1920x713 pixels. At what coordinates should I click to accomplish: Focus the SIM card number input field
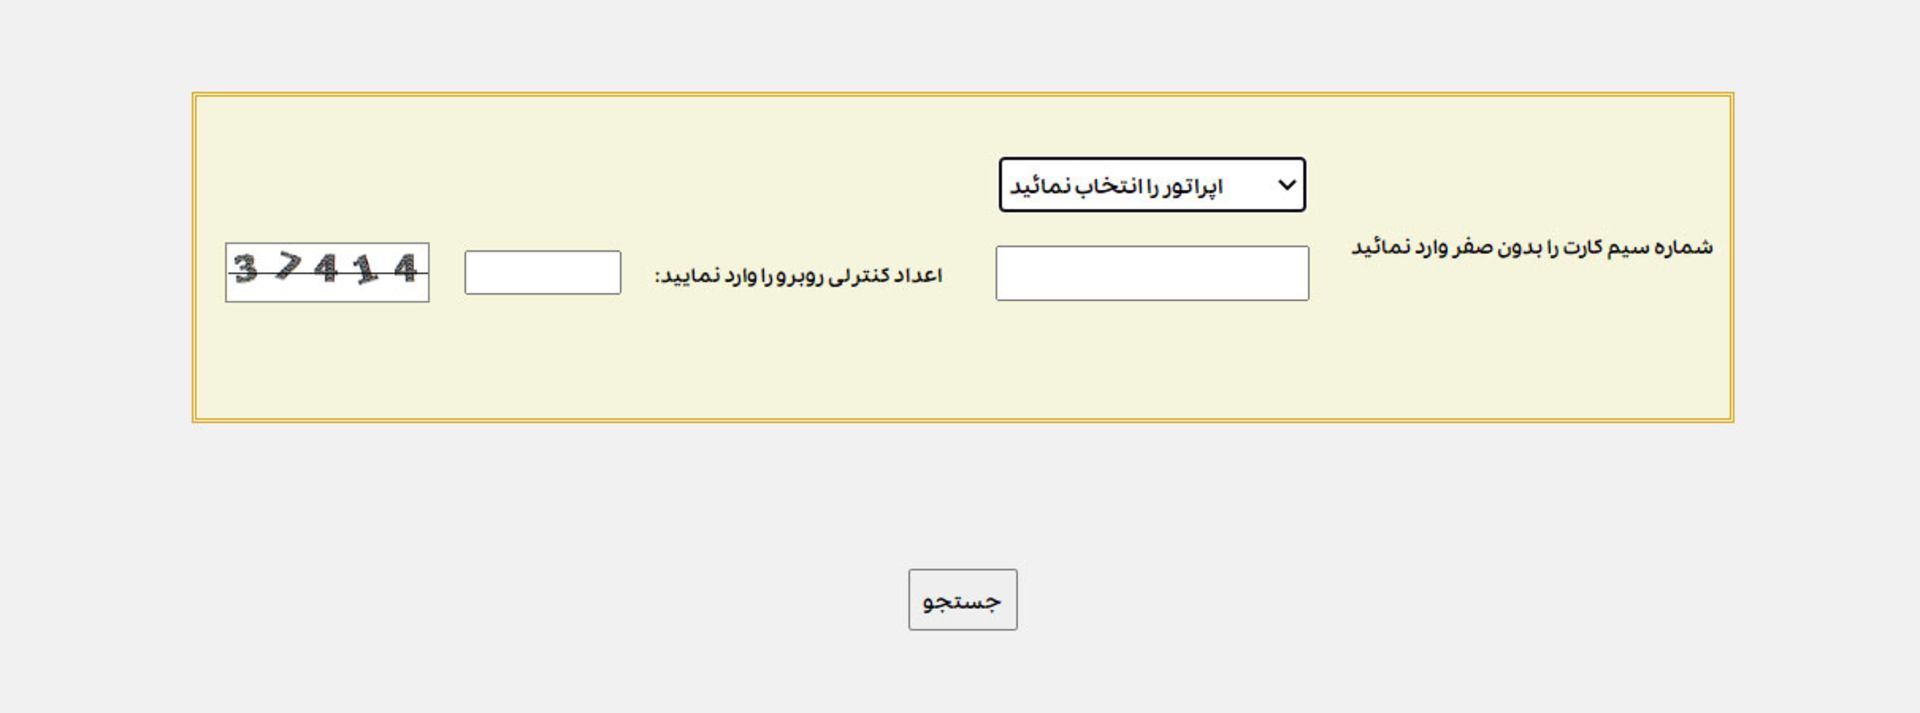pos(1152,273)
